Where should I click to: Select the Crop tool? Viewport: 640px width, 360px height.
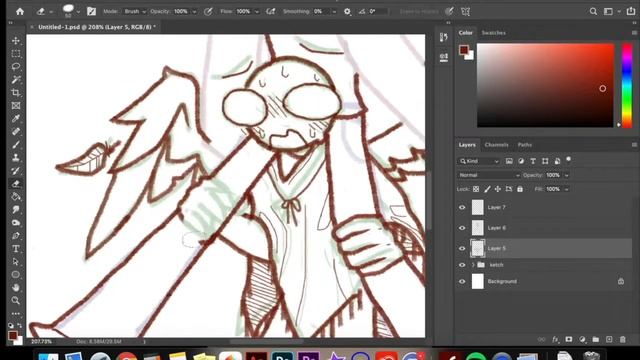[x=16, y=93]
